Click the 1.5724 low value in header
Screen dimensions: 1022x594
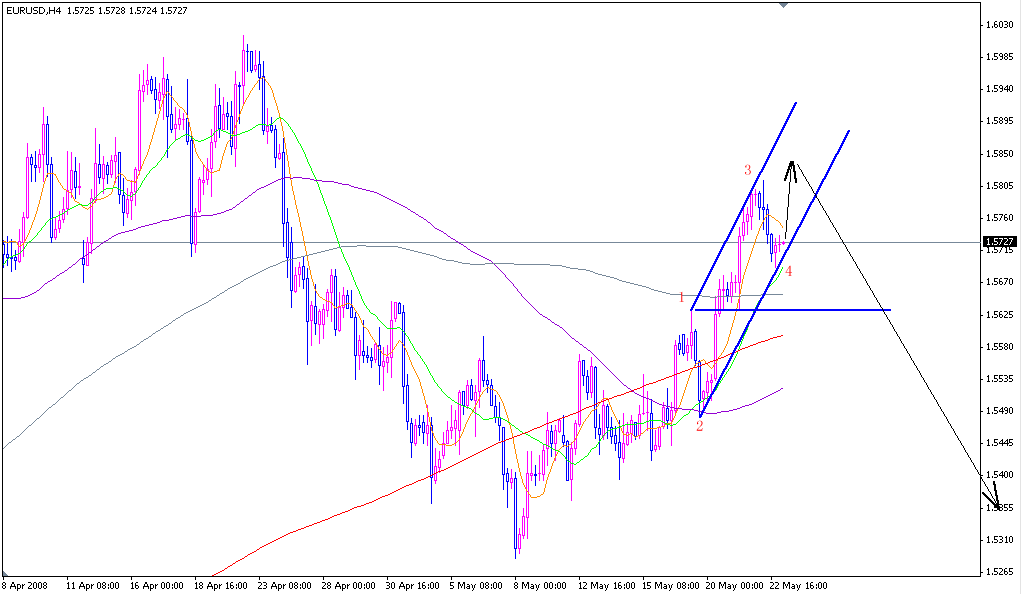click(x=142, y=10)
